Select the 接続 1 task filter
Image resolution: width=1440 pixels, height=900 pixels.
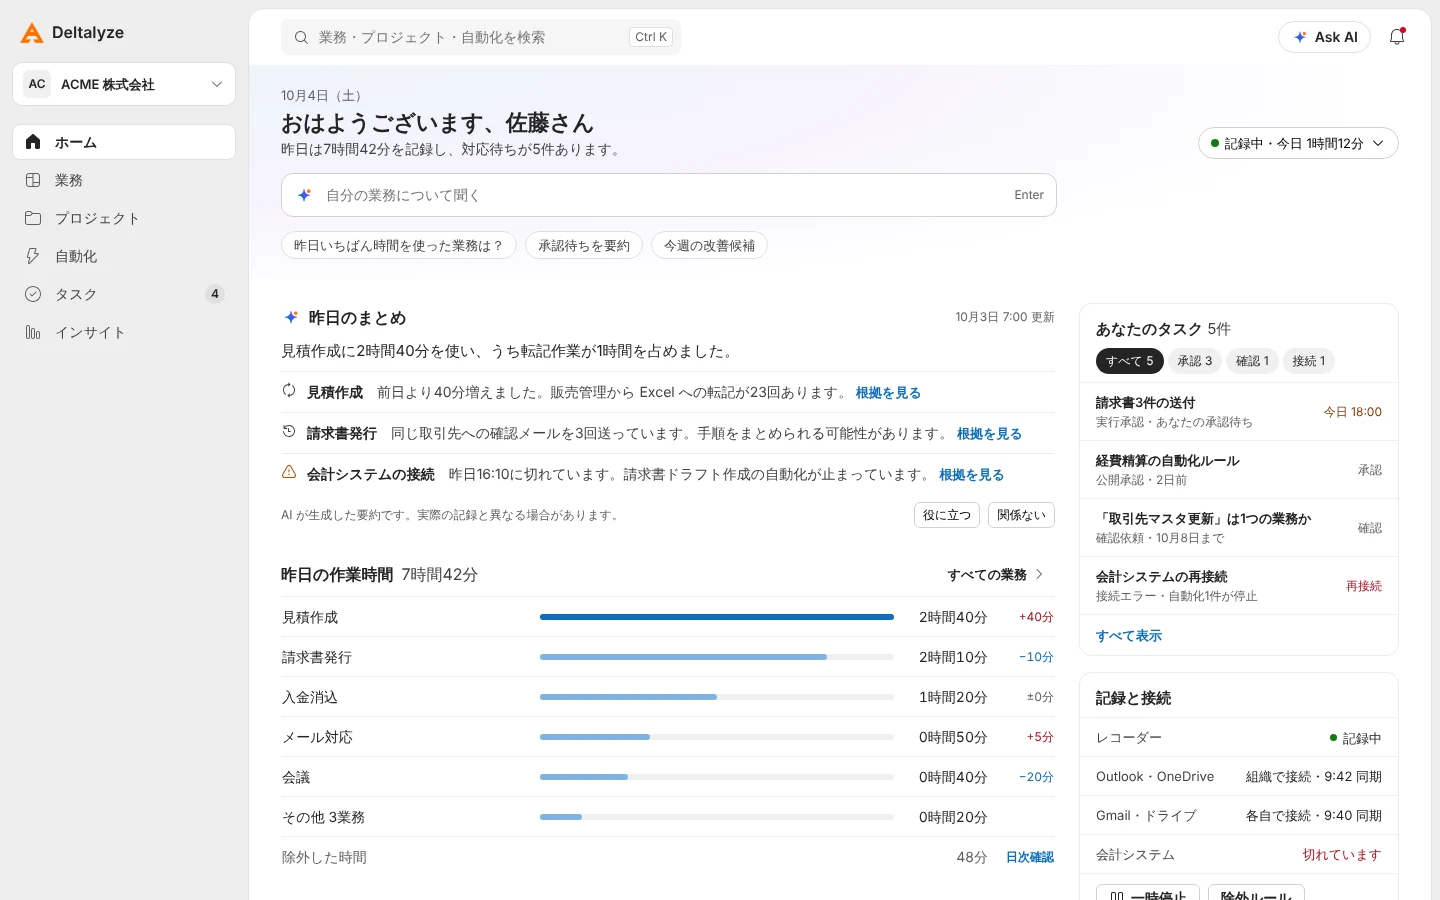click(x=1308, y=361)
